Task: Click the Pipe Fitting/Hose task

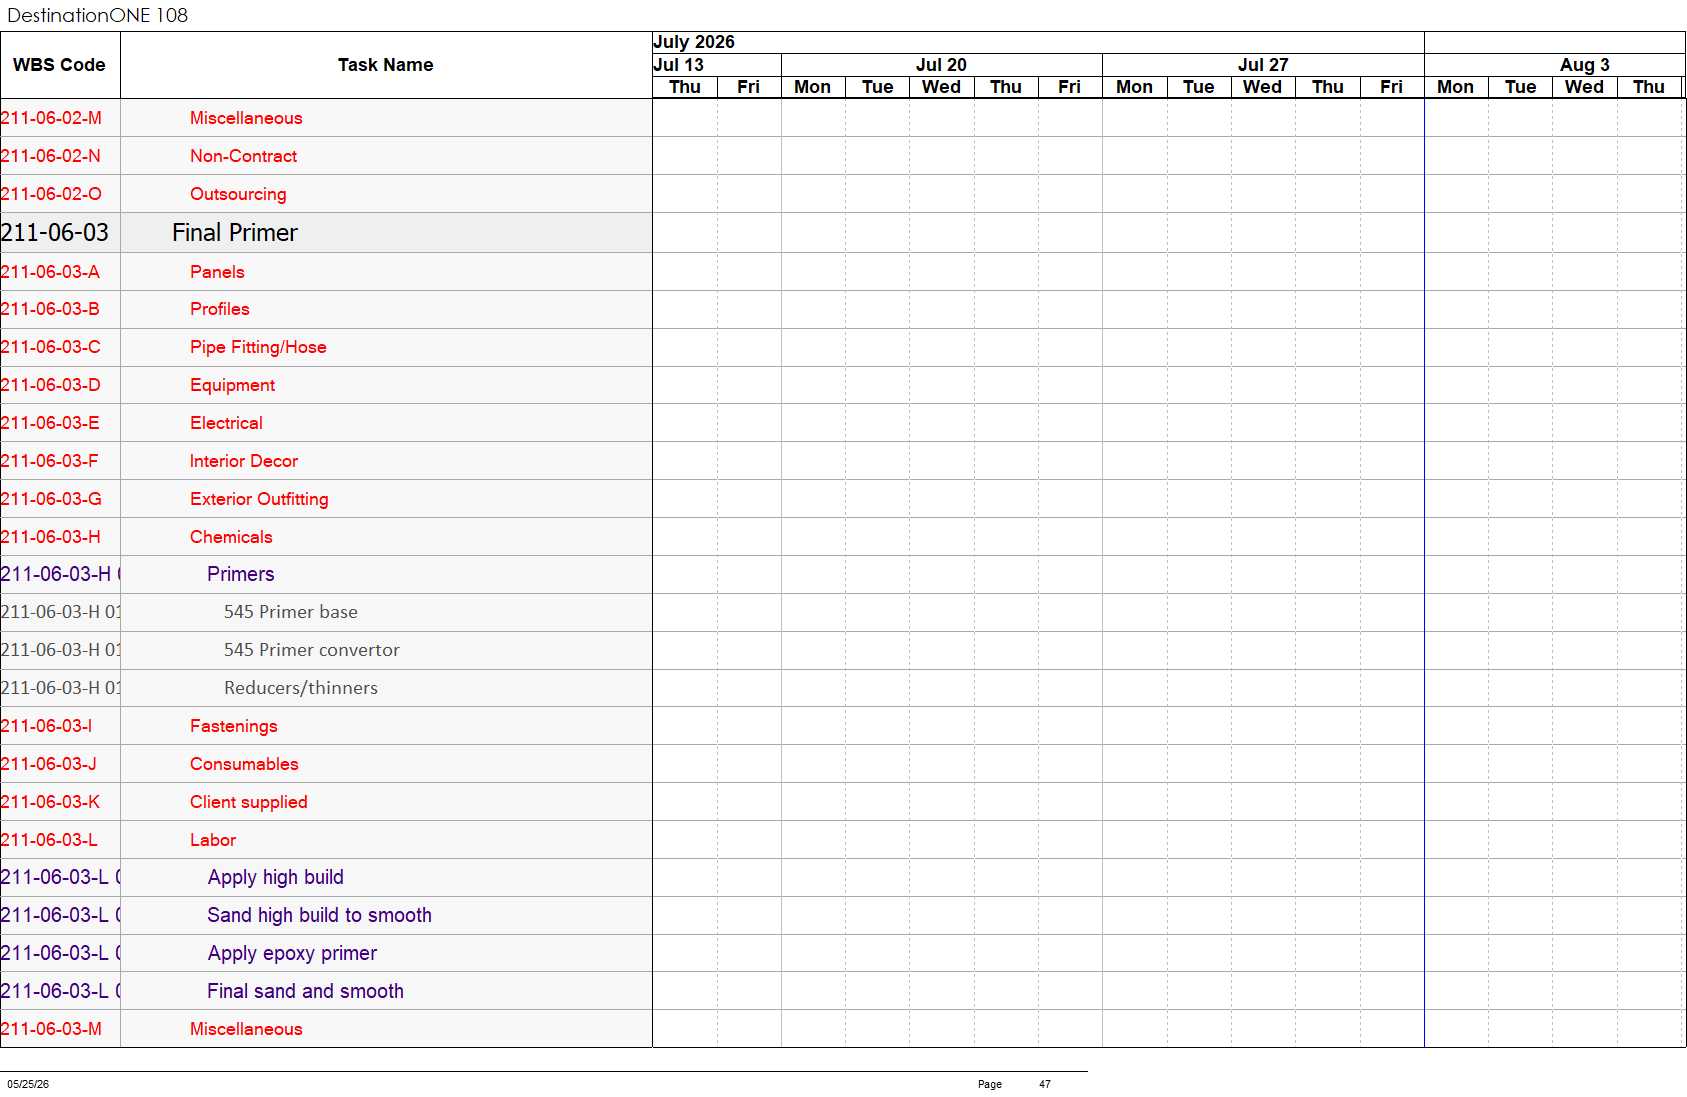Action: [x=258, y=347]
